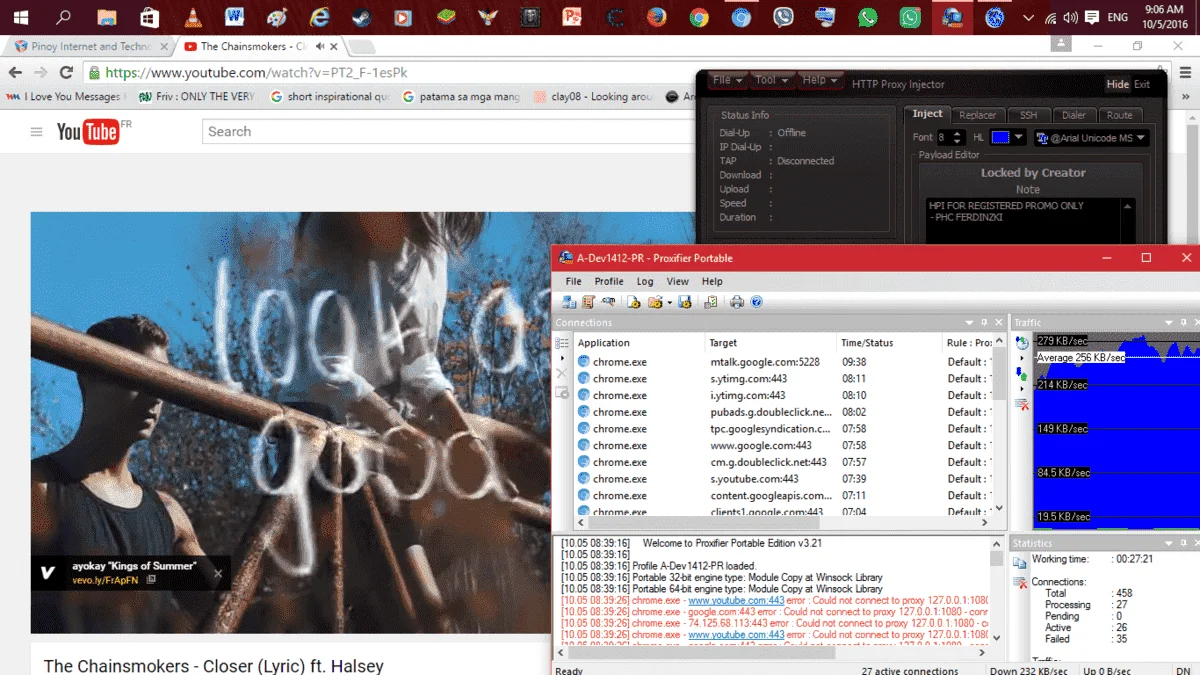Viewport: 1200px width, 675px height.
Task: Switch to the Route tab in Proxy Injector
Action: (1119, 115)
